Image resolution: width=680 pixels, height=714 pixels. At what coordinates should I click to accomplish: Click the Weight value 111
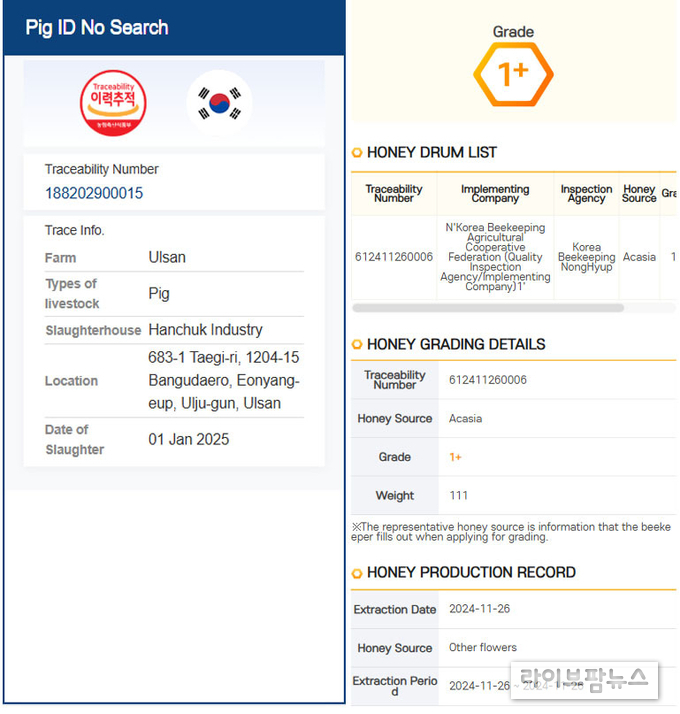click(459, 495)
